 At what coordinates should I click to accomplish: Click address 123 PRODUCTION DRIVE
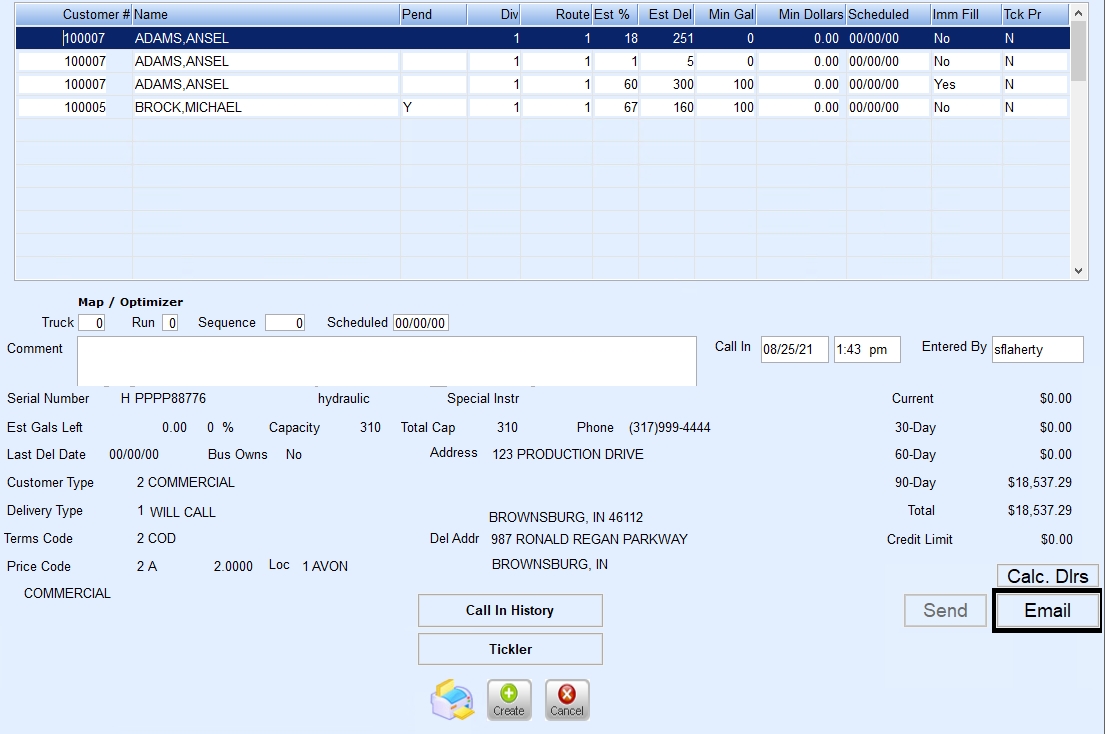click(568, 454)
